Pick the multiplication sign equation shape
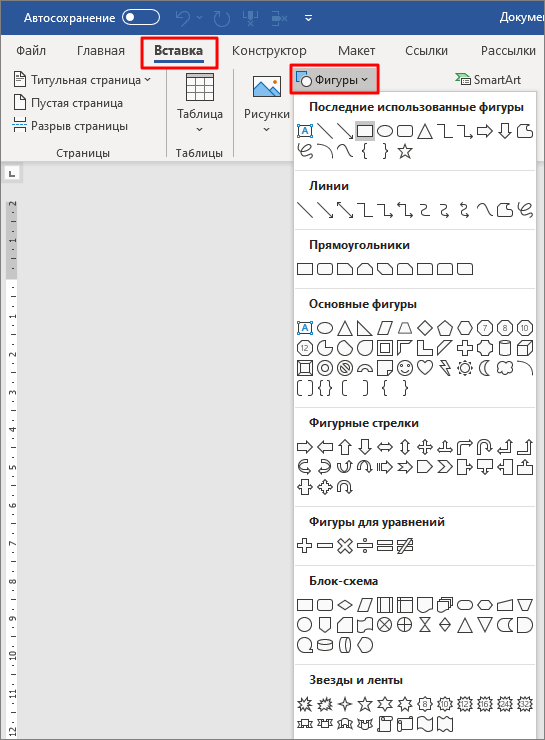 tap(345, 546)
